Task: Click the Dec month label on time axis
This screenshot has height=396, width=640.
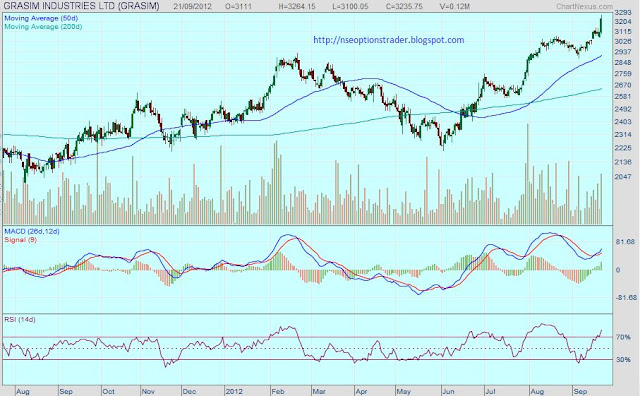Action: click(190, 392)
